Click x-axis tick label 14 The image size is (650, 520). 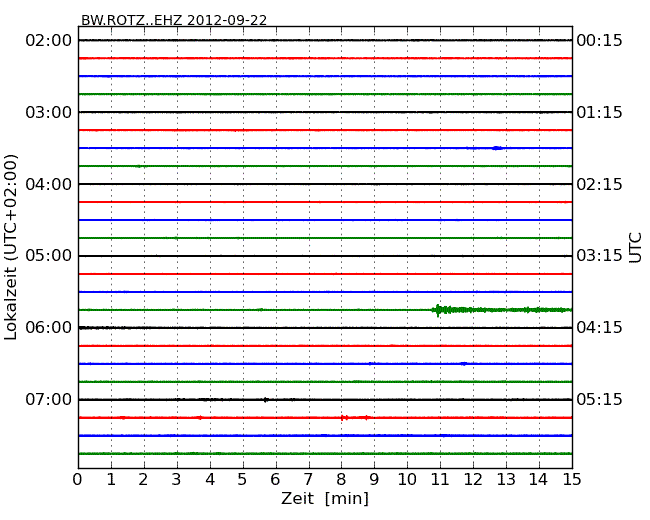(538, 480)
